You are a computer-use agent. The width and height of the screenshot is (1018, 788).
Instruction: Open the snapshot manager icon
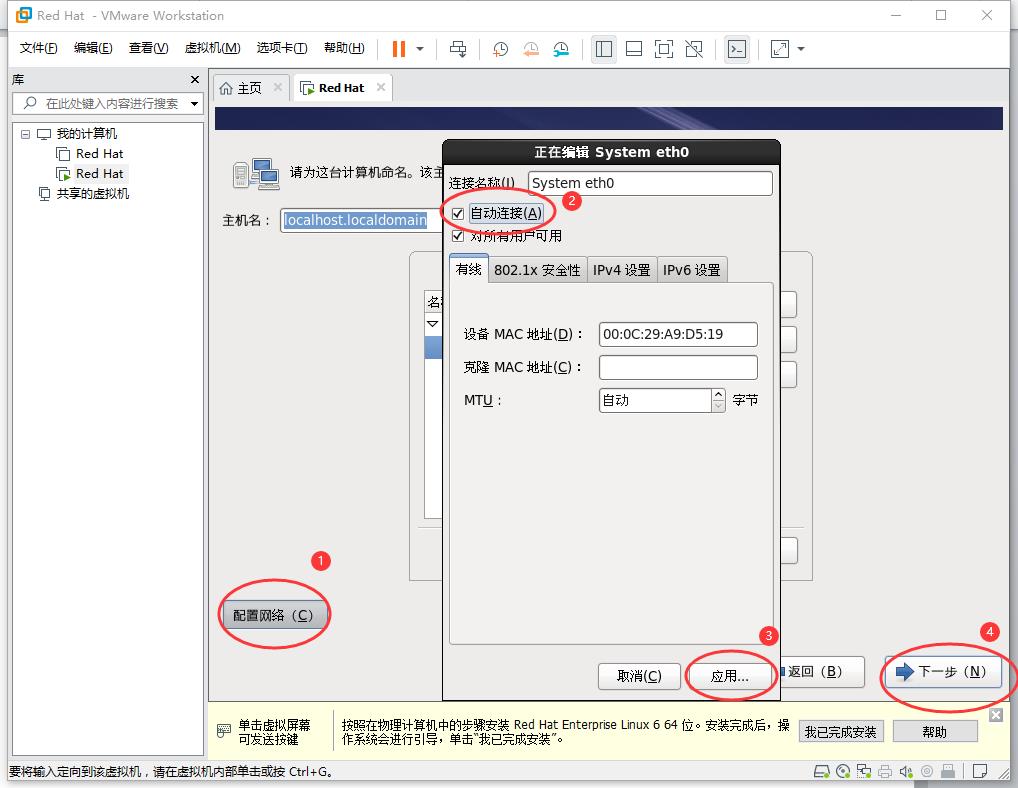point(561,49)
